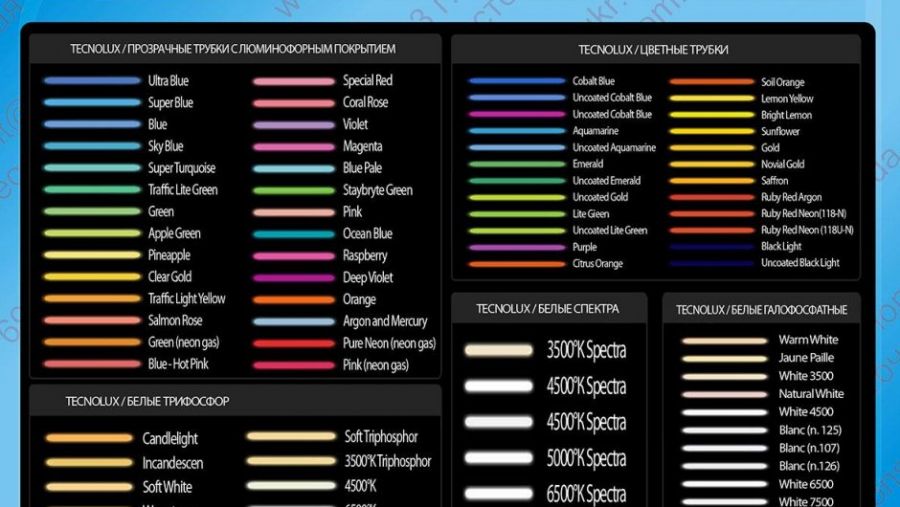Click the 'Novial Gold' label text
The image size is (900, 507).
[783, 164]
